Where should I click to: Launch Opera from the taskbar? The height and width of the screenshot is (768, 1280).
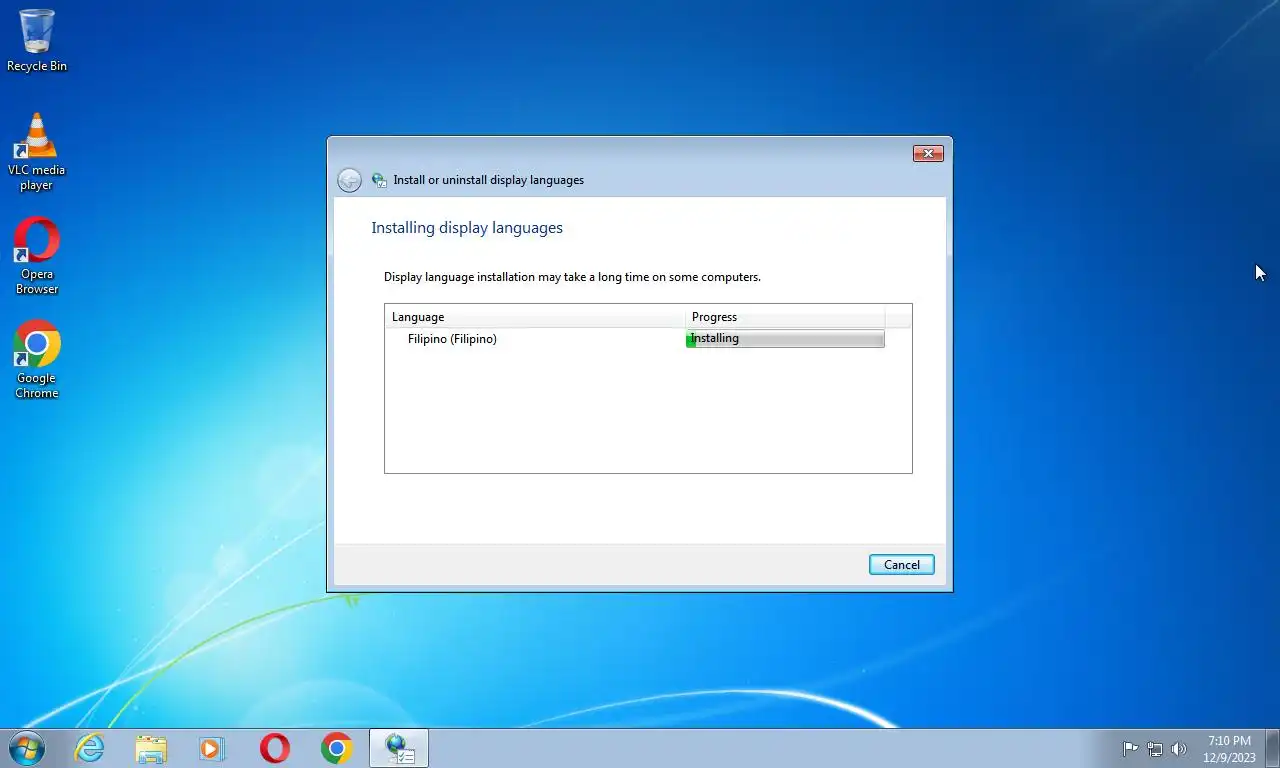tap(275, 748)
